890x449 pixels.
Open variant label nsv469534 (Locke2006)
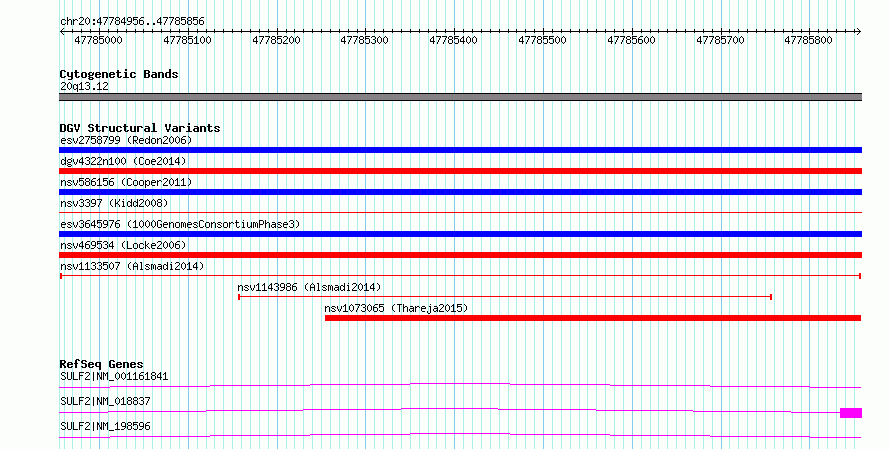tap(123, 245)
